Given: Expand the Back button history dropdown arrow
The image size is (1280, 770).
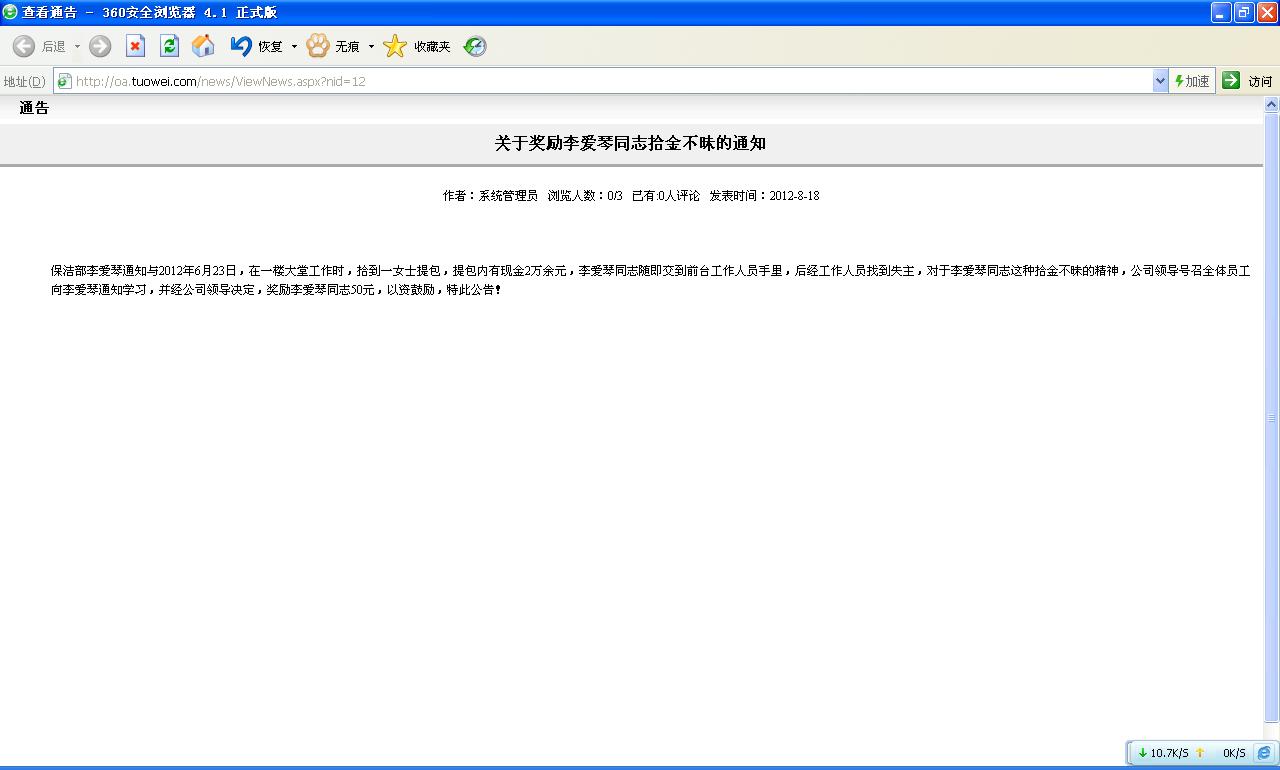Looking at the screenshot, I should [78, 47].
